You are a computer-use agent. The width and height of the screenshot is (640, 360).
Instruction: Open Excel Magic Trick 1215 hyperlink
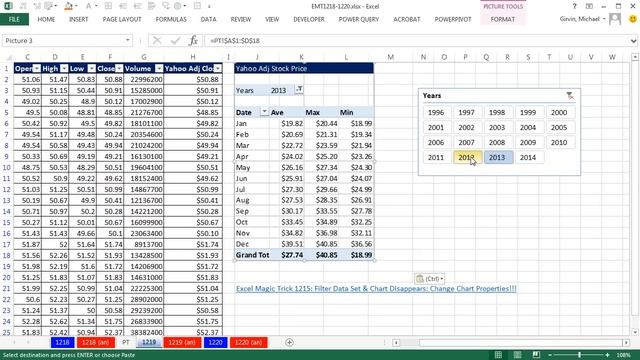click(x=376, y=289)
